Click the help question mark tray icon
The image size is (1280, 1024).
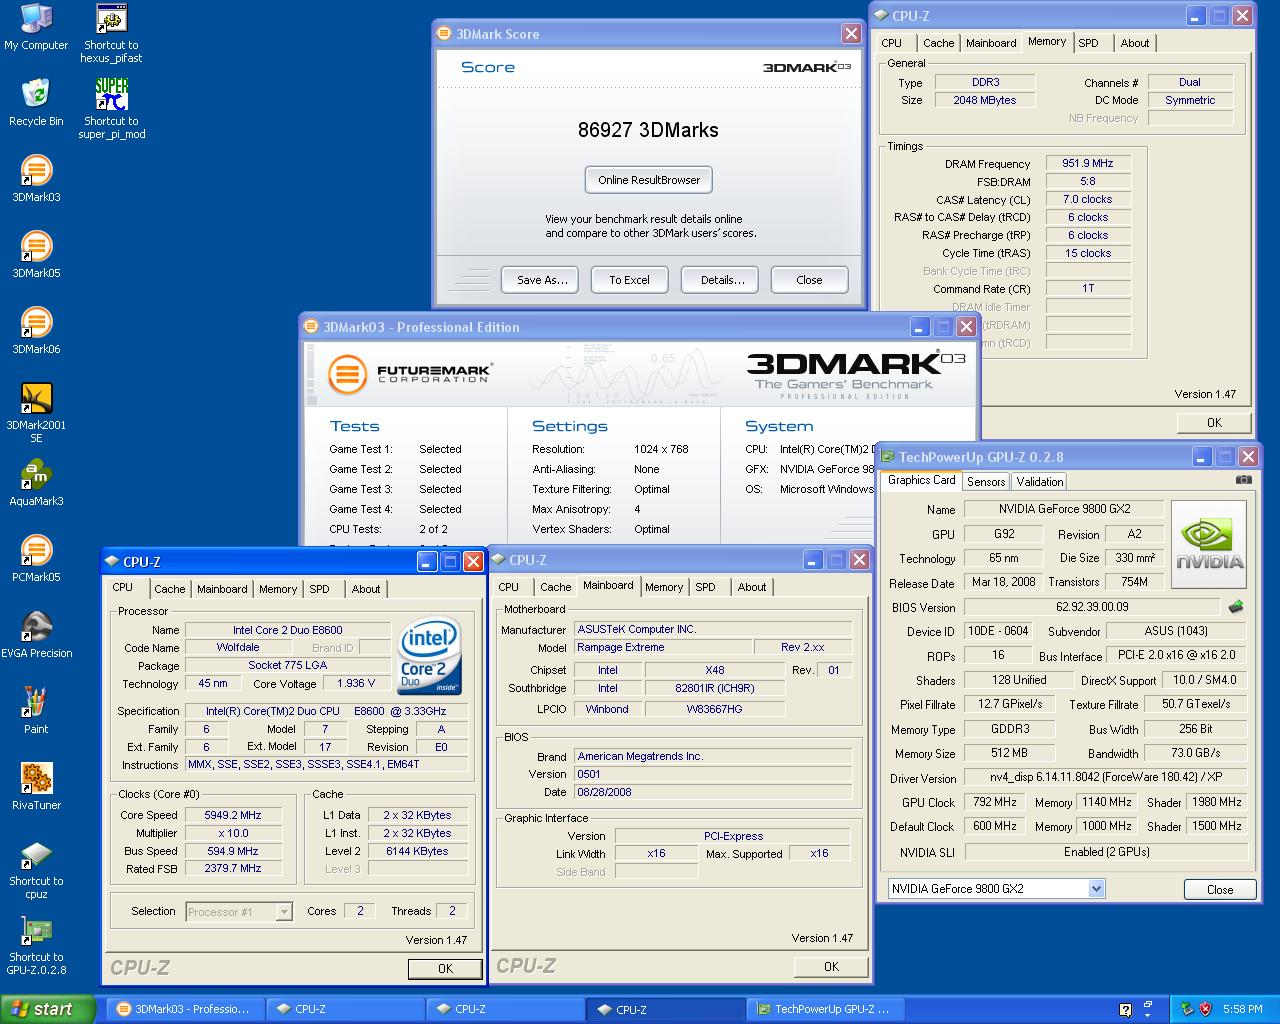coord(1125,1010)
